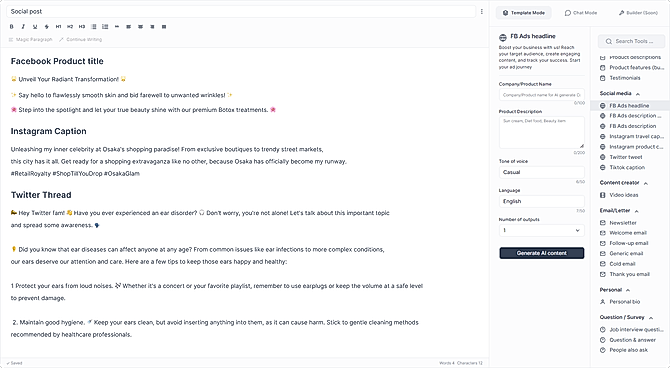Insert a numbered list
670x368 pixels.
(x=105, y=26)
